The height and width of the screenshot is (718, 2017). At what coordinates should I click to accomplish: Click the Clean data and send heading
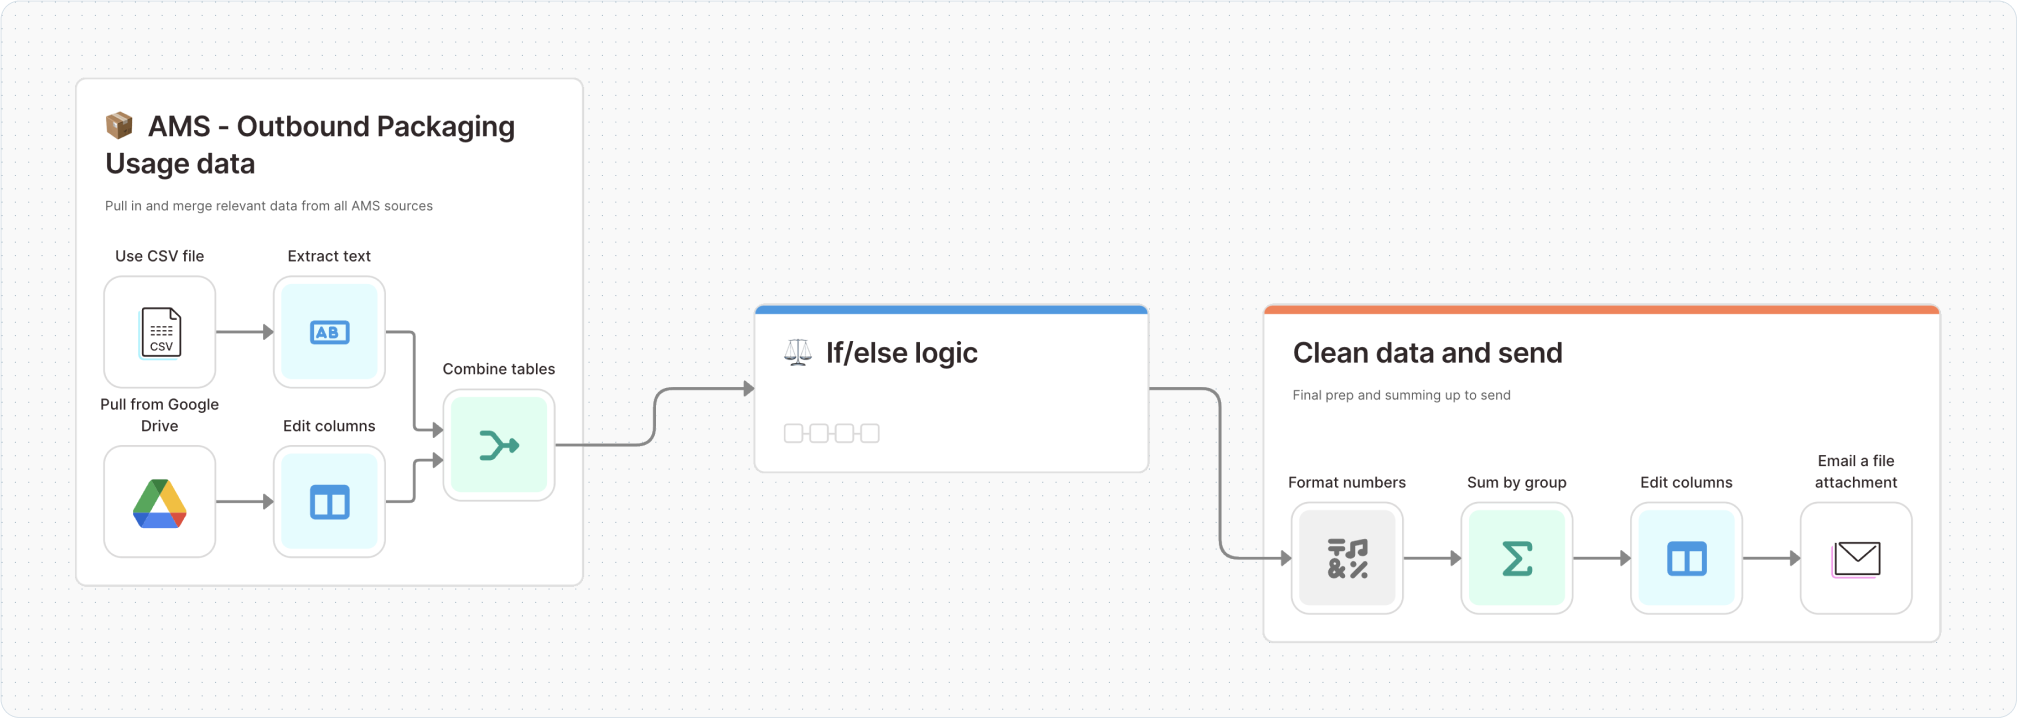point(1427,353)
